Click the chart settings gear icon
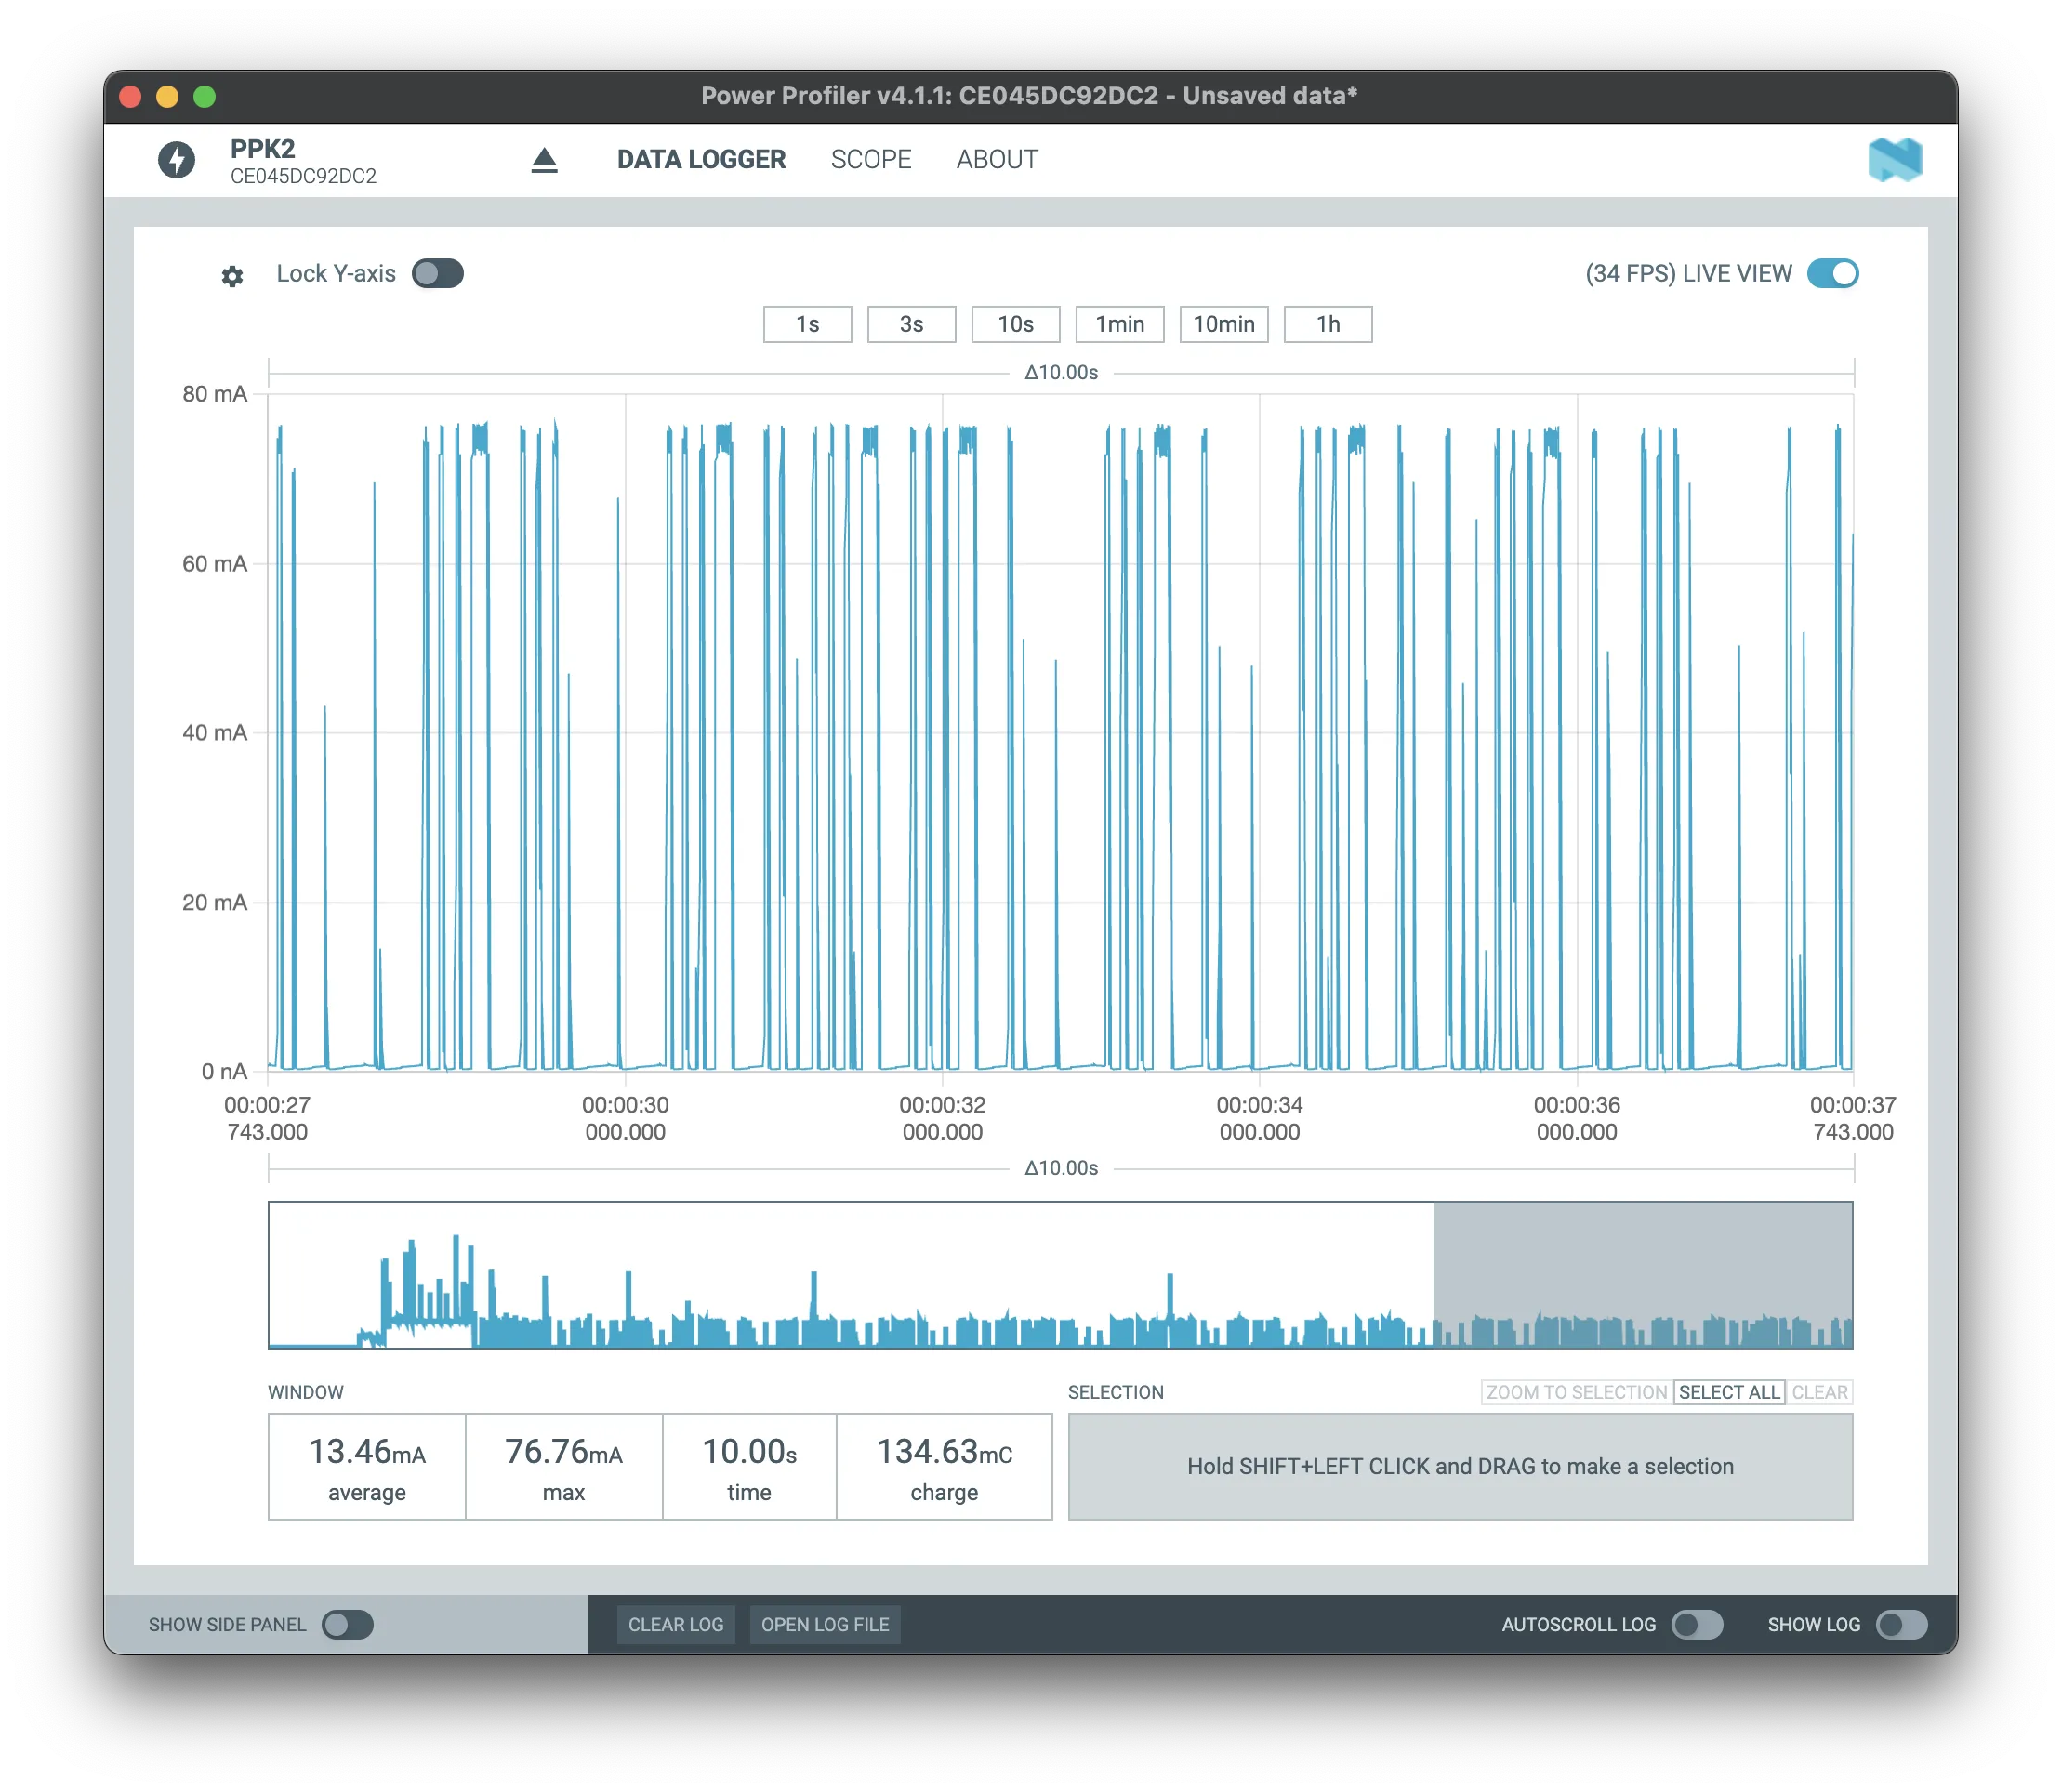Viewport: 2062px width, 1792px height. (x=232, y=276)
